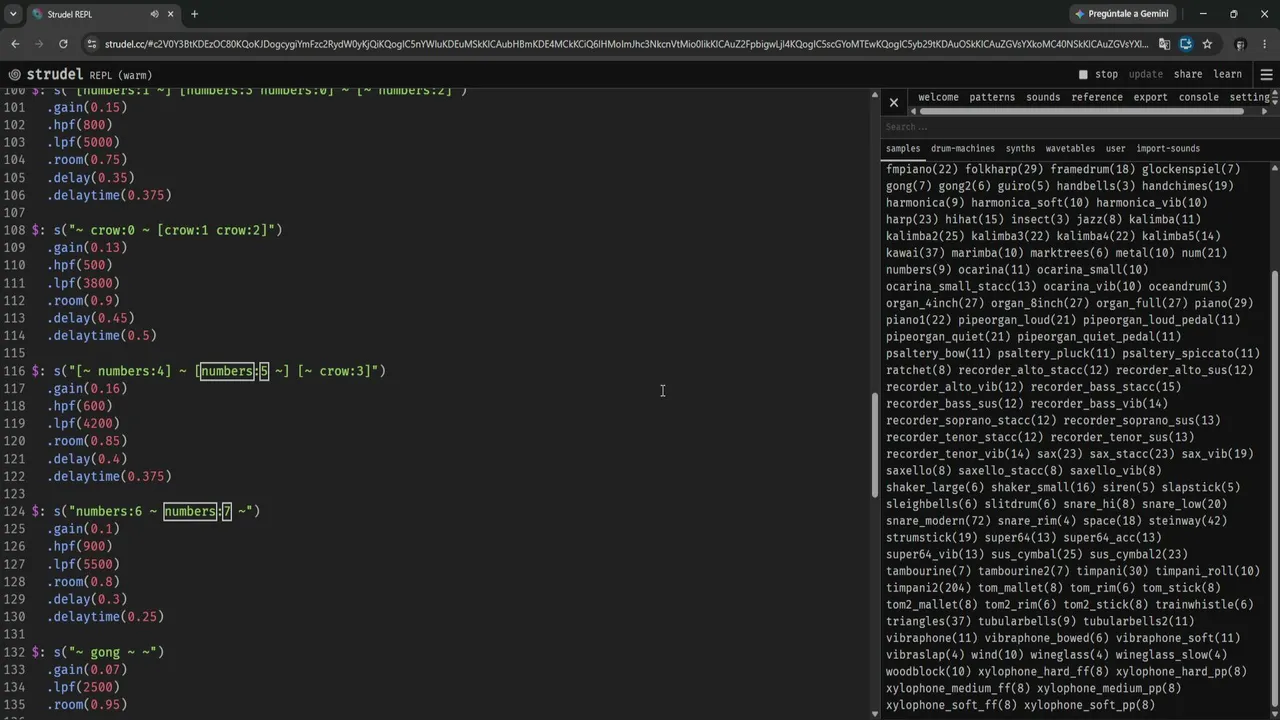Open the learn link
Image resolution: width=1280 pixels, height=720 pixels.
(x=1227, y=74)
